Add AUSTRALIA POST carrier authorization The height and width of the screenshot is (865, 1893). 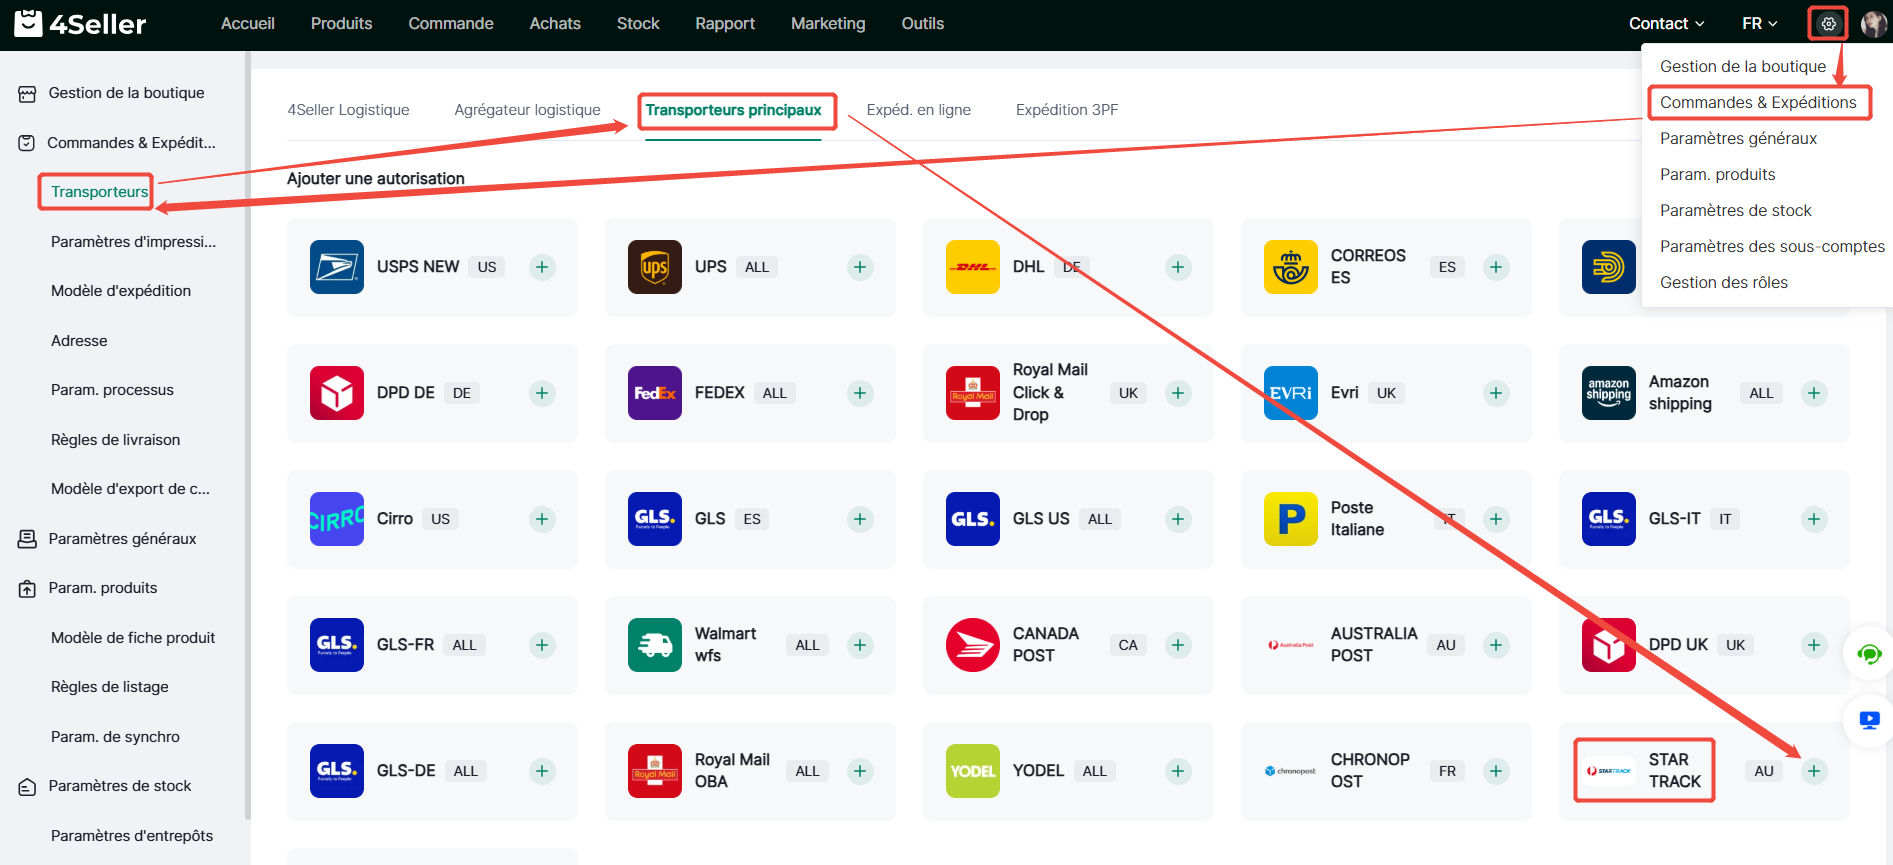coord(1496,645)
